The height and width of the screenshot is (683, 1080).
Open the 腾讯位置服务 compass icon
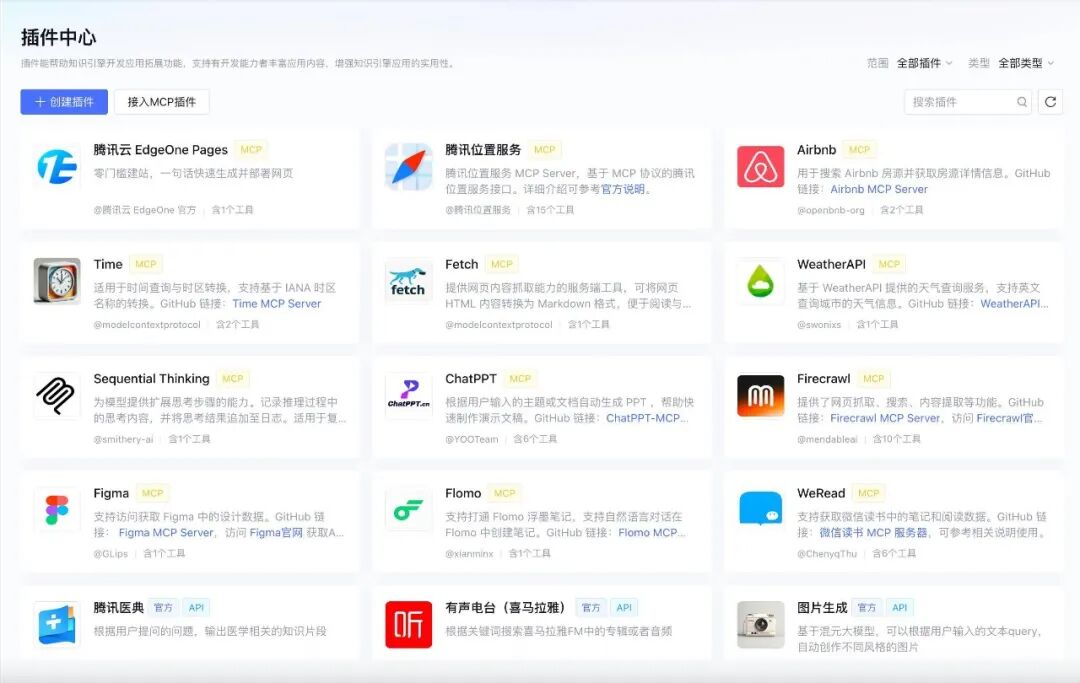pyautogui.click(x=408, y=167)
